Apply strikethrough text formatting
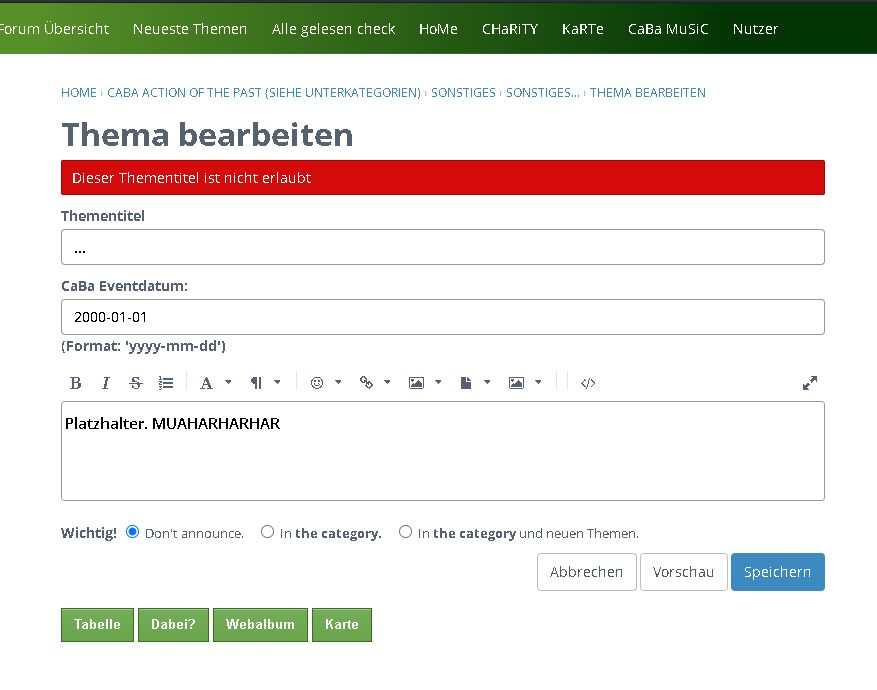Viewport: 877px width, 690px height. pyautogui.click(x=136, y=383)
